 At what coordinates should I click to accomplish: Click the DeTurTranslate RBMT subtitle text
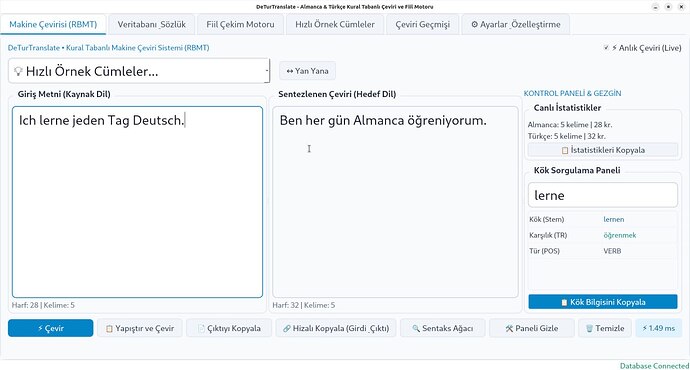pos(108,48)
